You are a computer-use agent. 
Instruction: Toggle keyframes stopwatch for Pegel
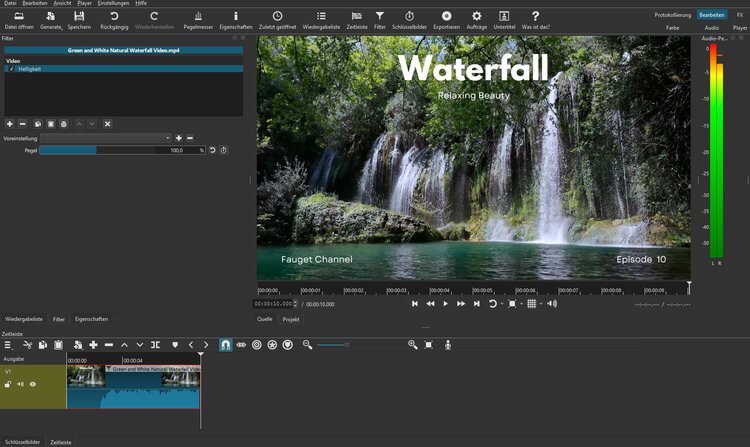coord(223,150)
